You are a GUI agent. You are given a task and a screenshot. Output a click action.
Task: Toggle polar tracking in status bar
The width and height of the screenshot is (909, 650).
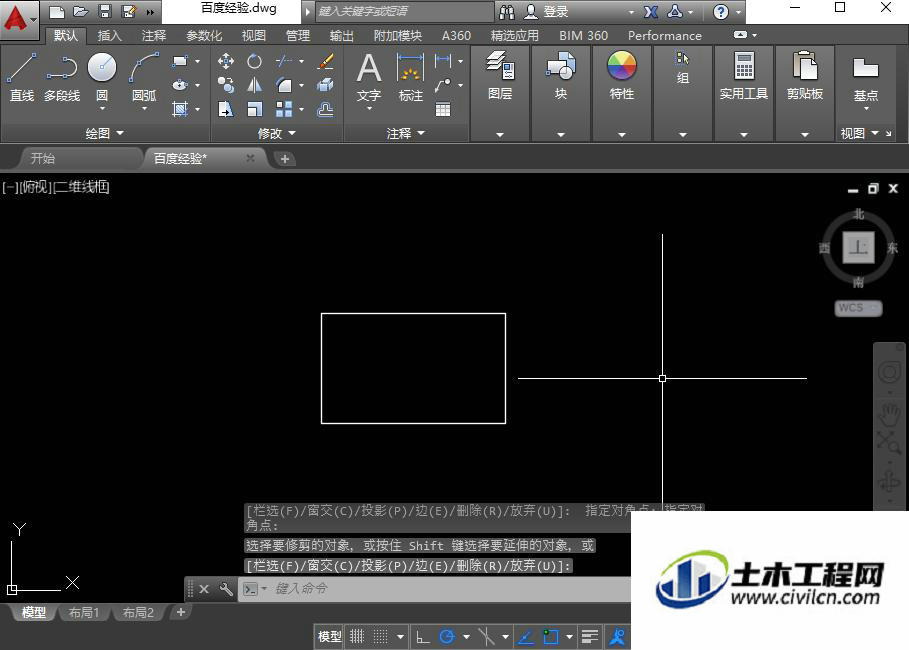coord(446,637)
